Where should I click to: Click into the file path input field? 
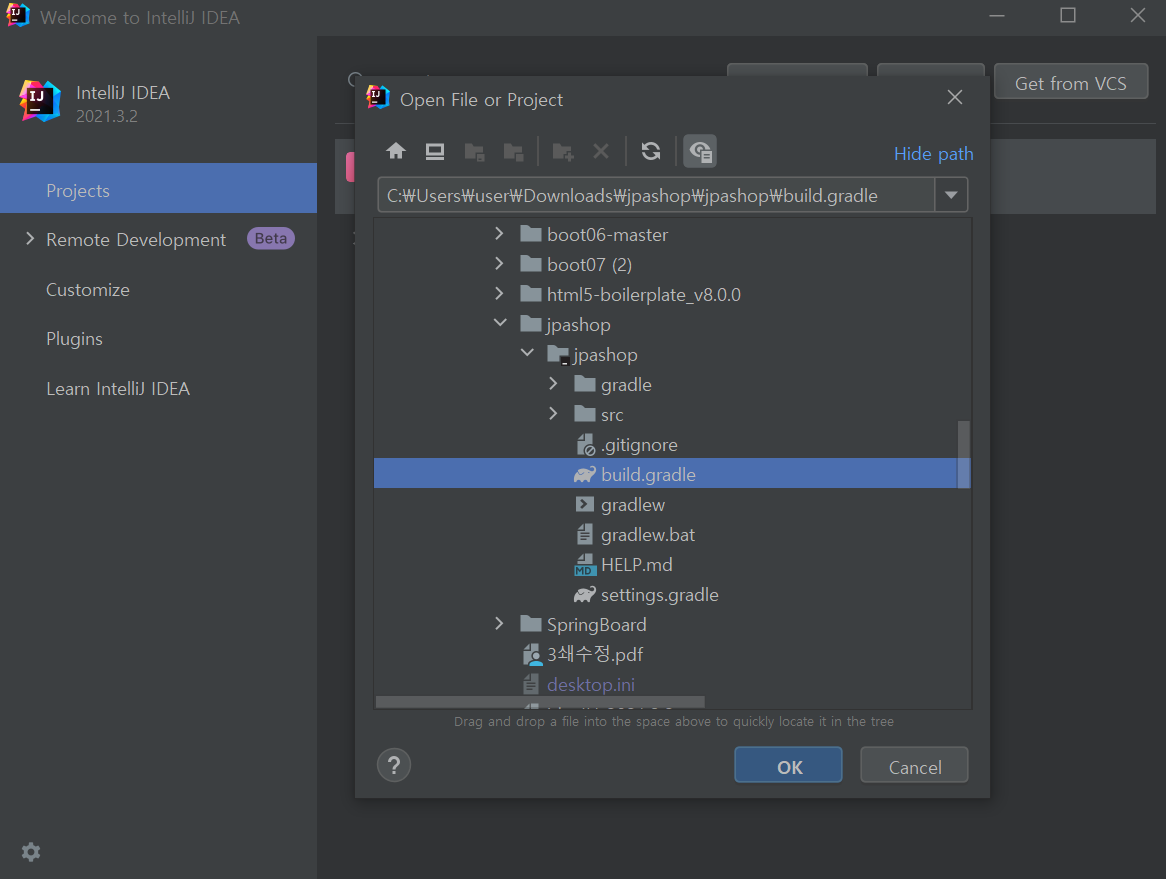[x=656, y=196]
